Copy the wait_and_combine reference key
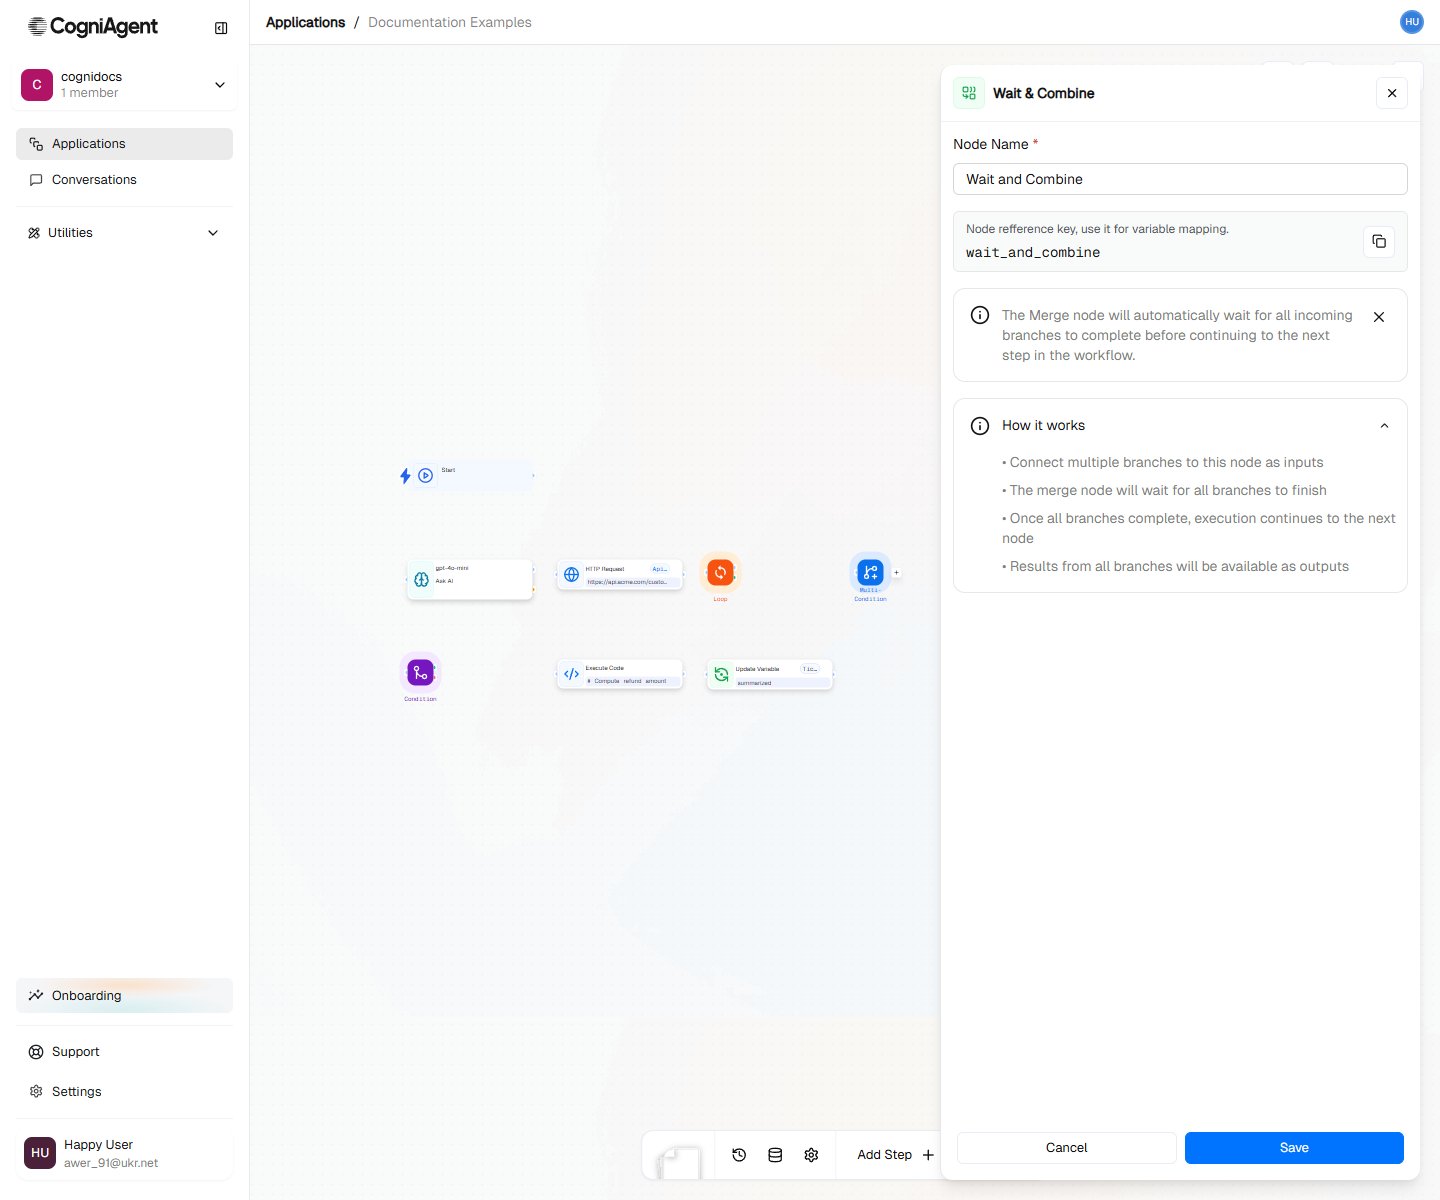 [1379, 241]
